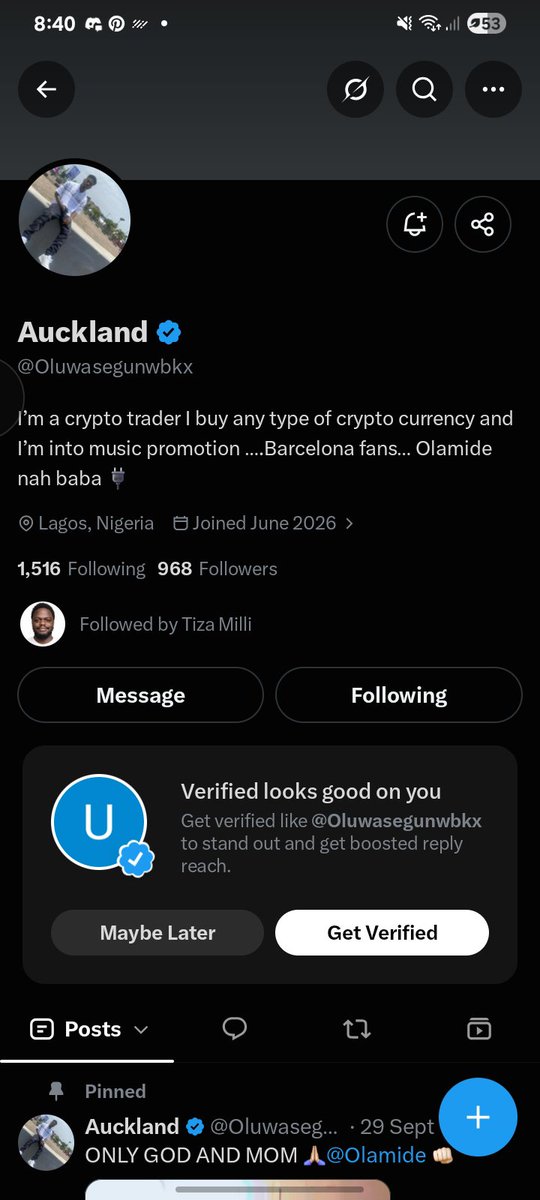Open the three-dot more options menu

(x=493, y=89)
